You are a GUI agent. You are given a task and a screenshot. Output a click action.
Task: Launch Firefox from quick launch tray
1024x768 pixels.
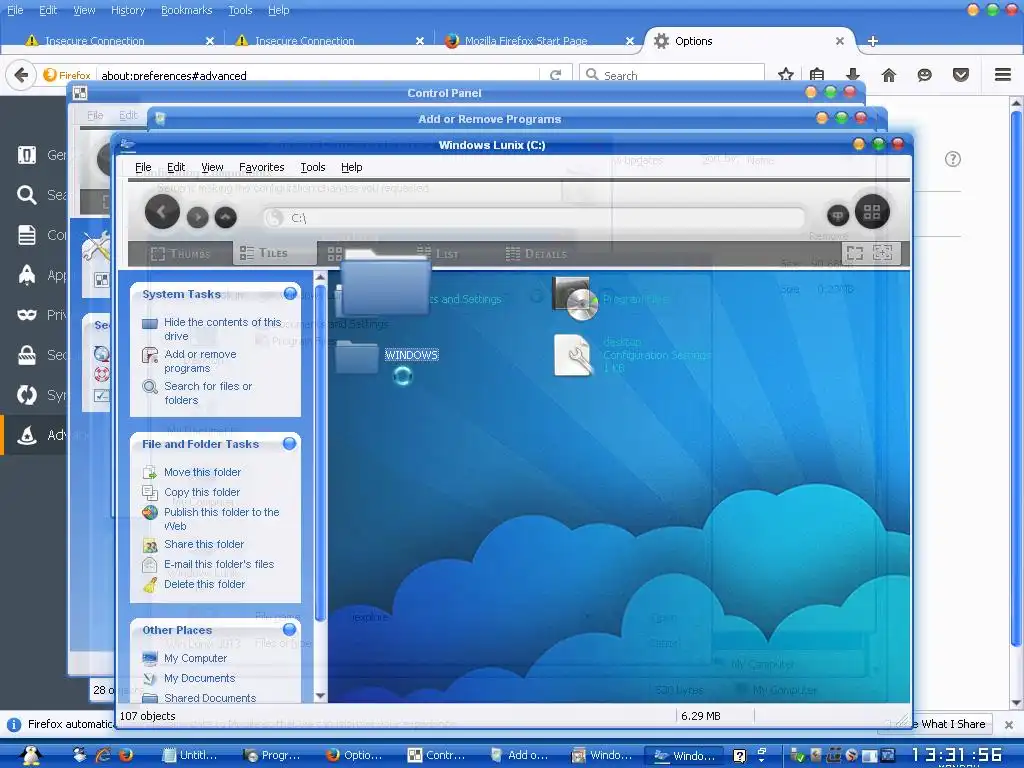point(125,755)
